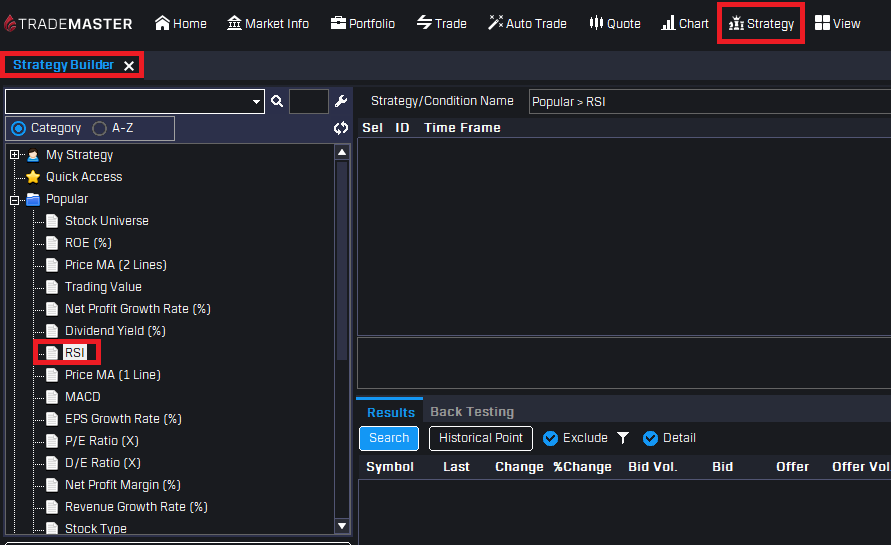The image size is (891, 545).
Task: Click the Historical Point button
Action: click(x=480, y=438)
